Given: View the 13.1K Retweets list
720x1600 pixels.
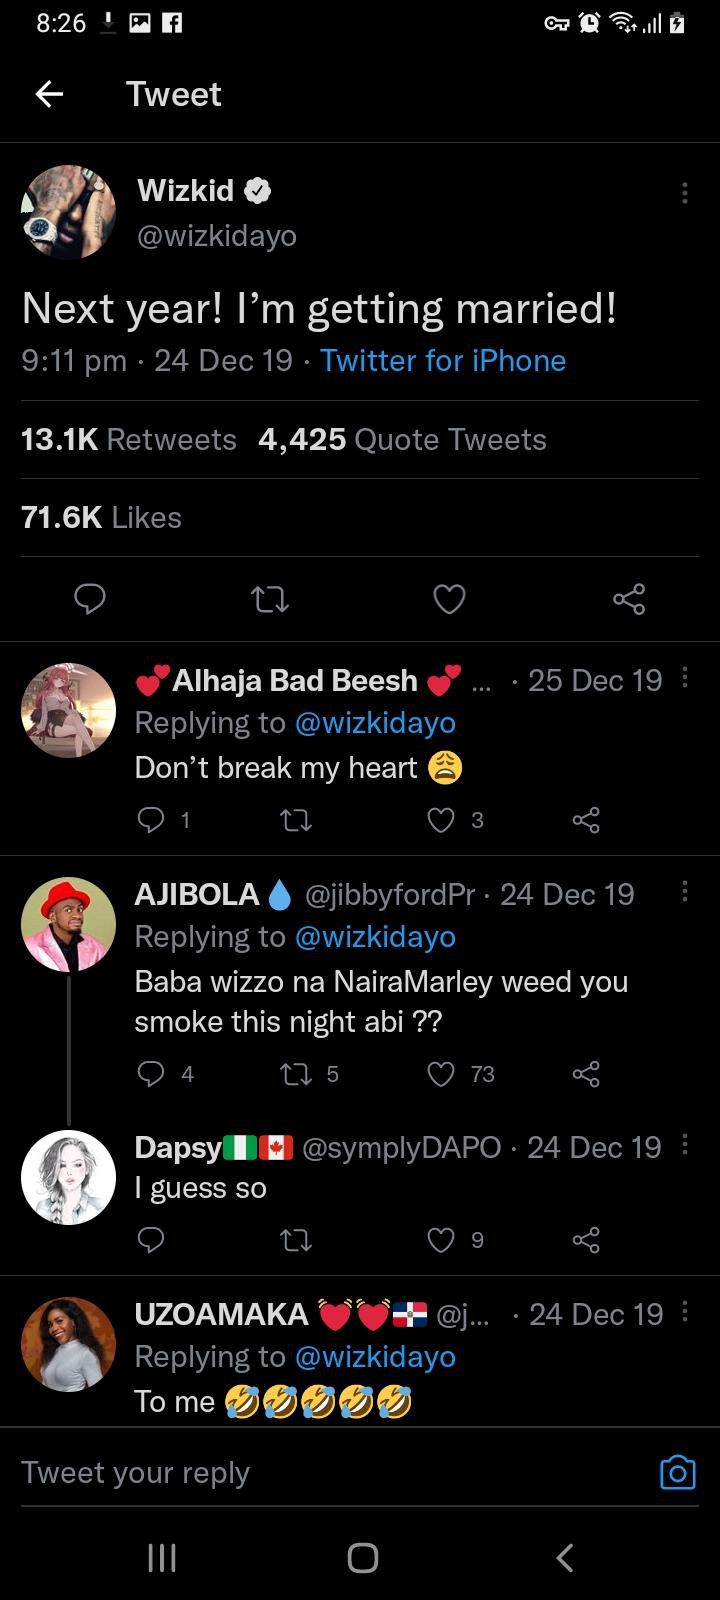Looking at the screenshot, I should click(129, 440).
